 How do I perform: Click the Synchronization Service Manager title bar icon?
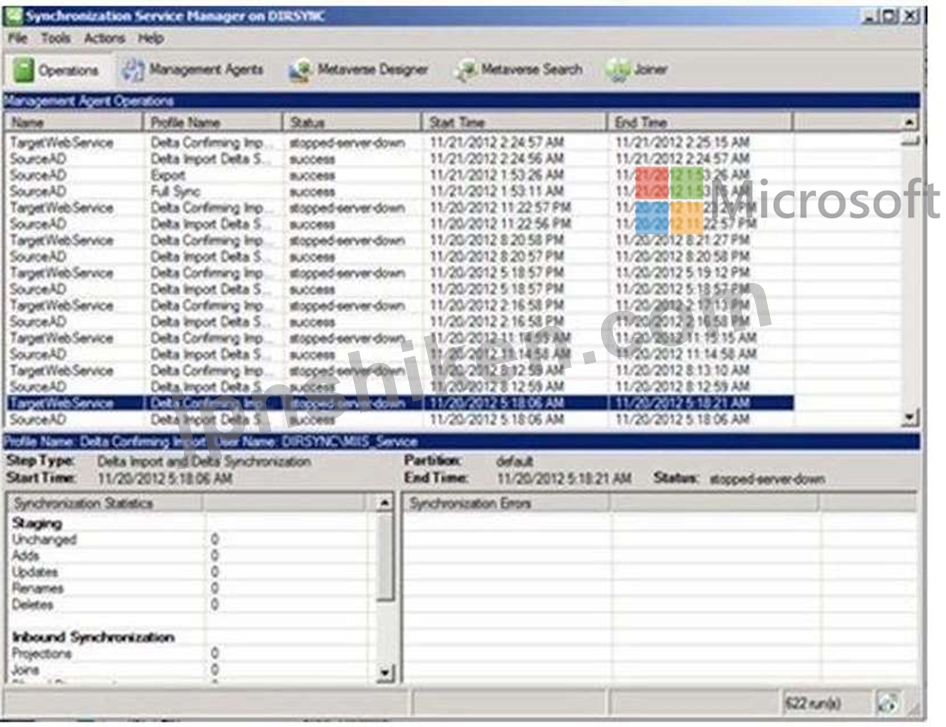pyautogui.click(x=13, y=16)
